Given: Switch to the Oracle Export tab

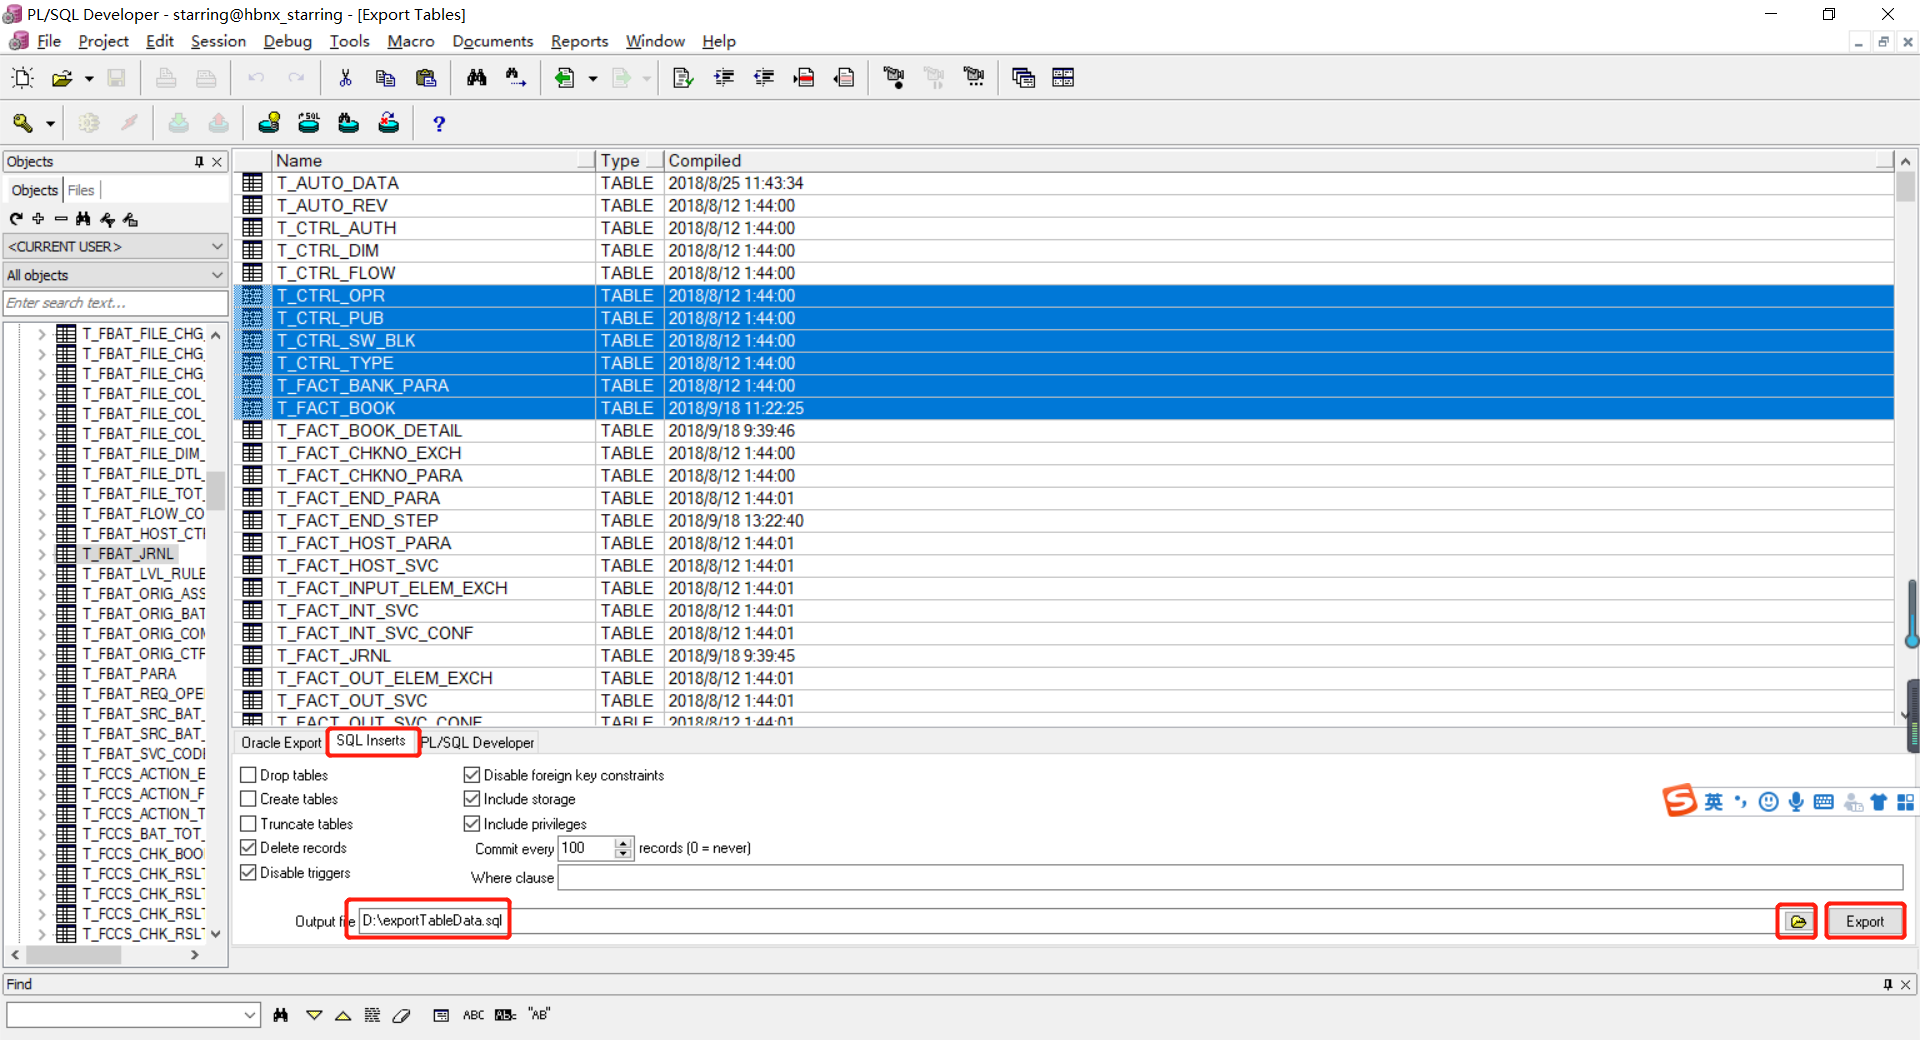Looking at the screenshot, I should click(281, 742).
